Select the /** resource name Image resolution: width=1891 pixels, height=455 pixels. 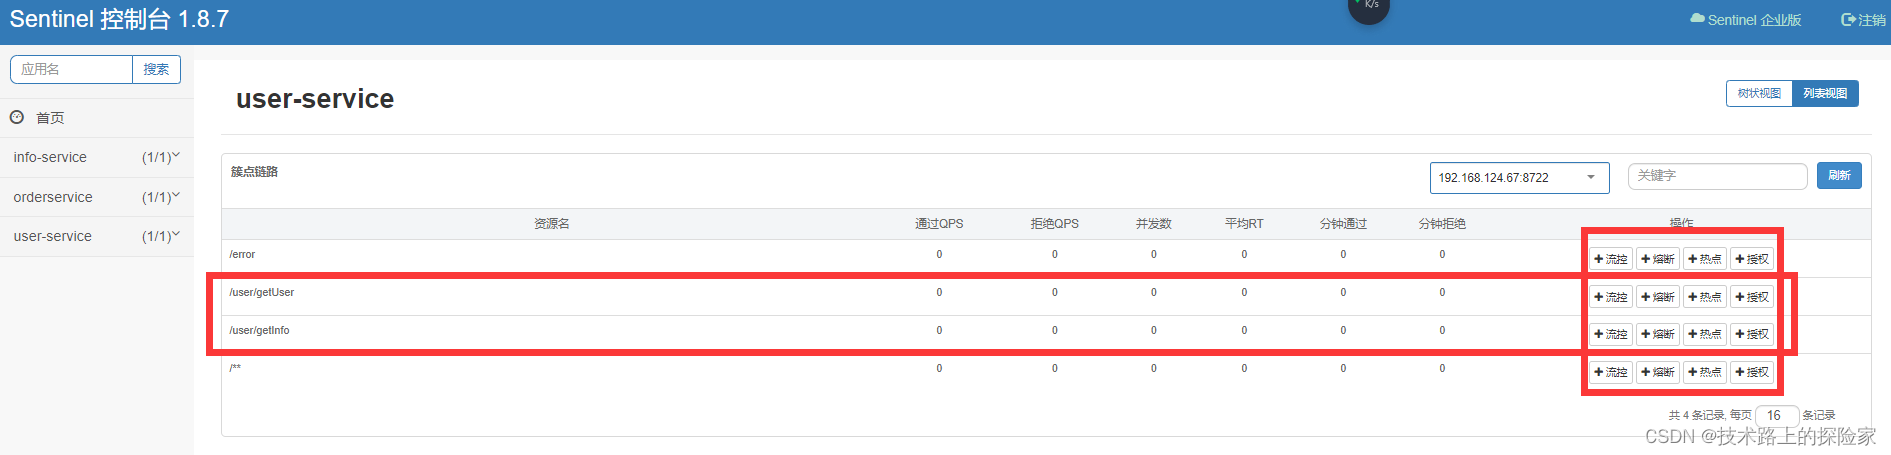click(235, 368)
